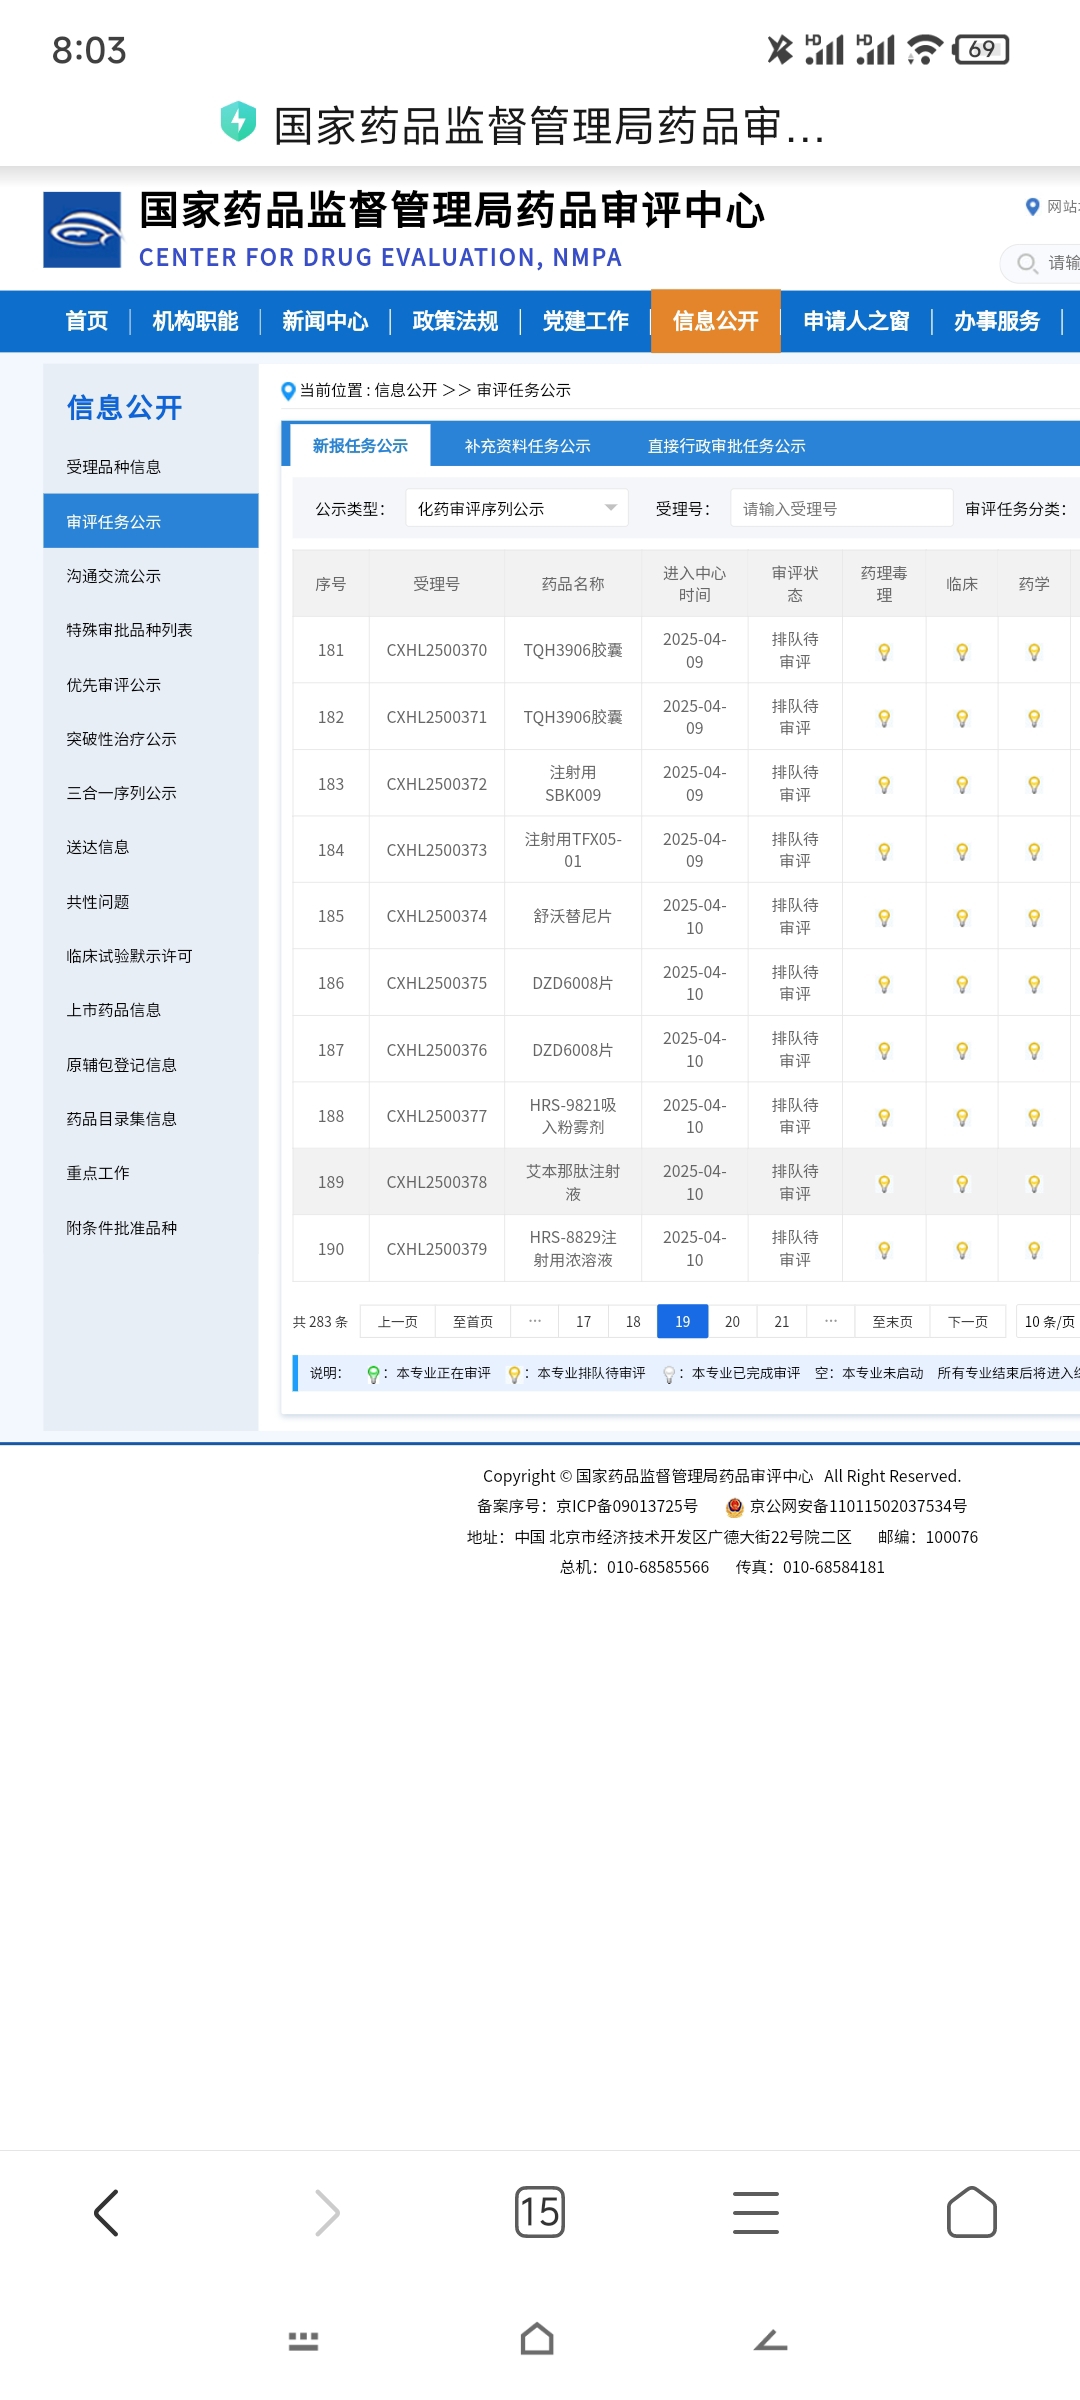Image resolution: width=1080 pixels, height=2400 pixels.
Task: Switch to 补充资料任务公示 tab
Action: [x=527, y=446]
